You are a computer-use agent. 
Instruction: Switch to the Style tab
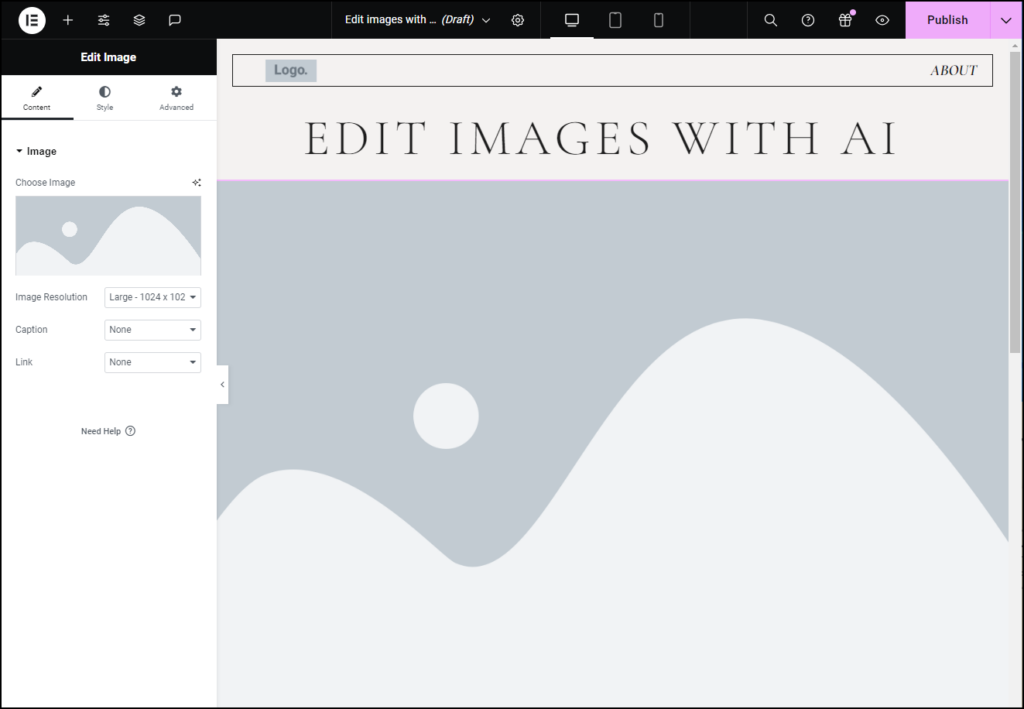[104, 97]
